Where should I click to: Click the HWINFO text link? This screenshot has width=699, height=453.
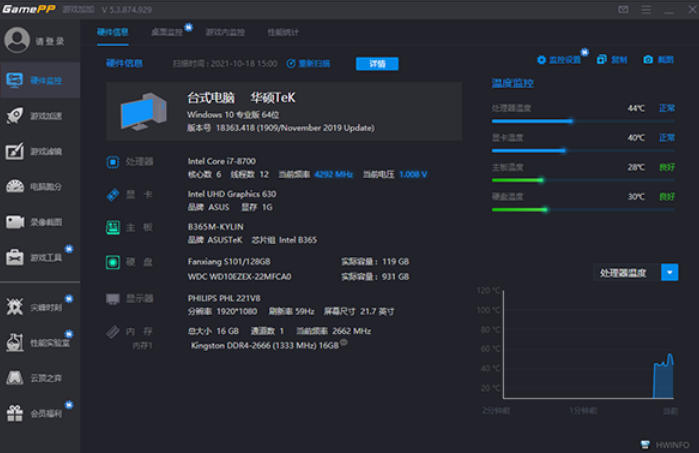click(672, 445)
